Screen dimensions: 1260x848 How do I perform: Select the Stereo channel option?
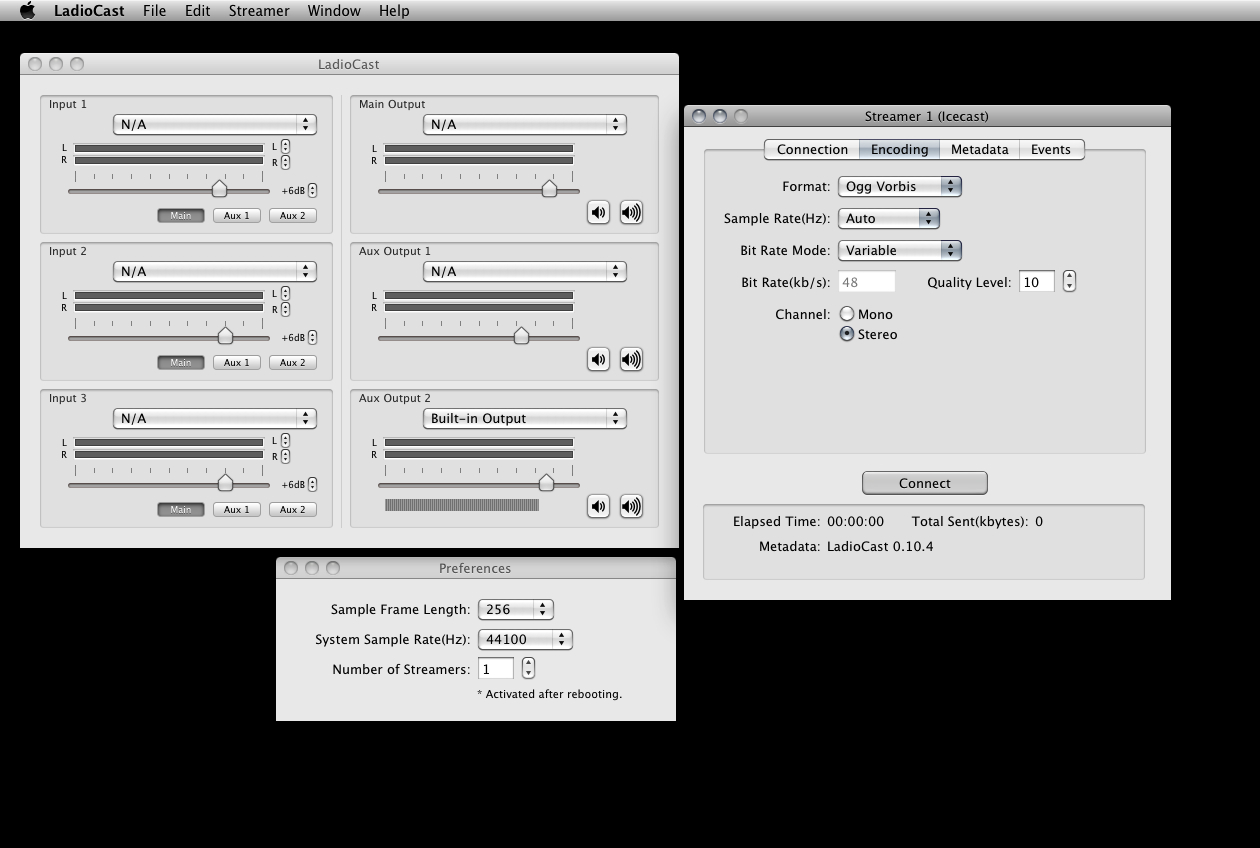tap(847, 334)
